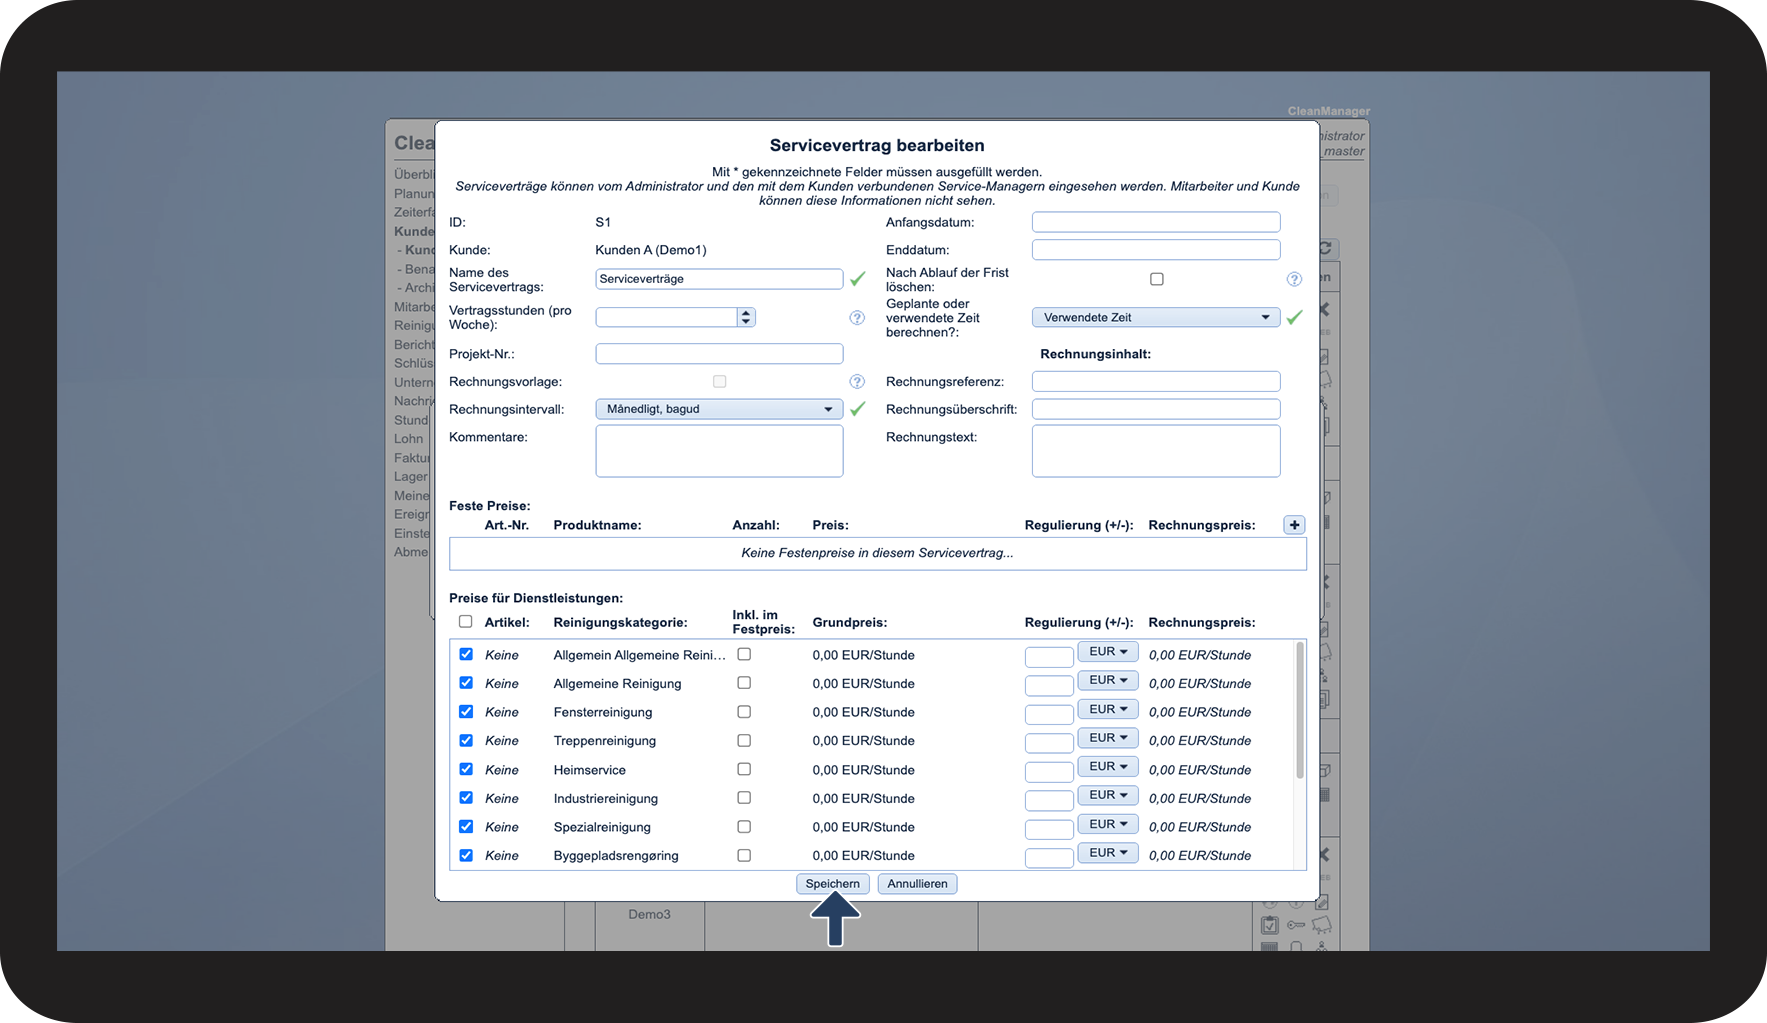
Task: Open help for Vertragsstunden (pro Woche)
Action: point(857,318)
